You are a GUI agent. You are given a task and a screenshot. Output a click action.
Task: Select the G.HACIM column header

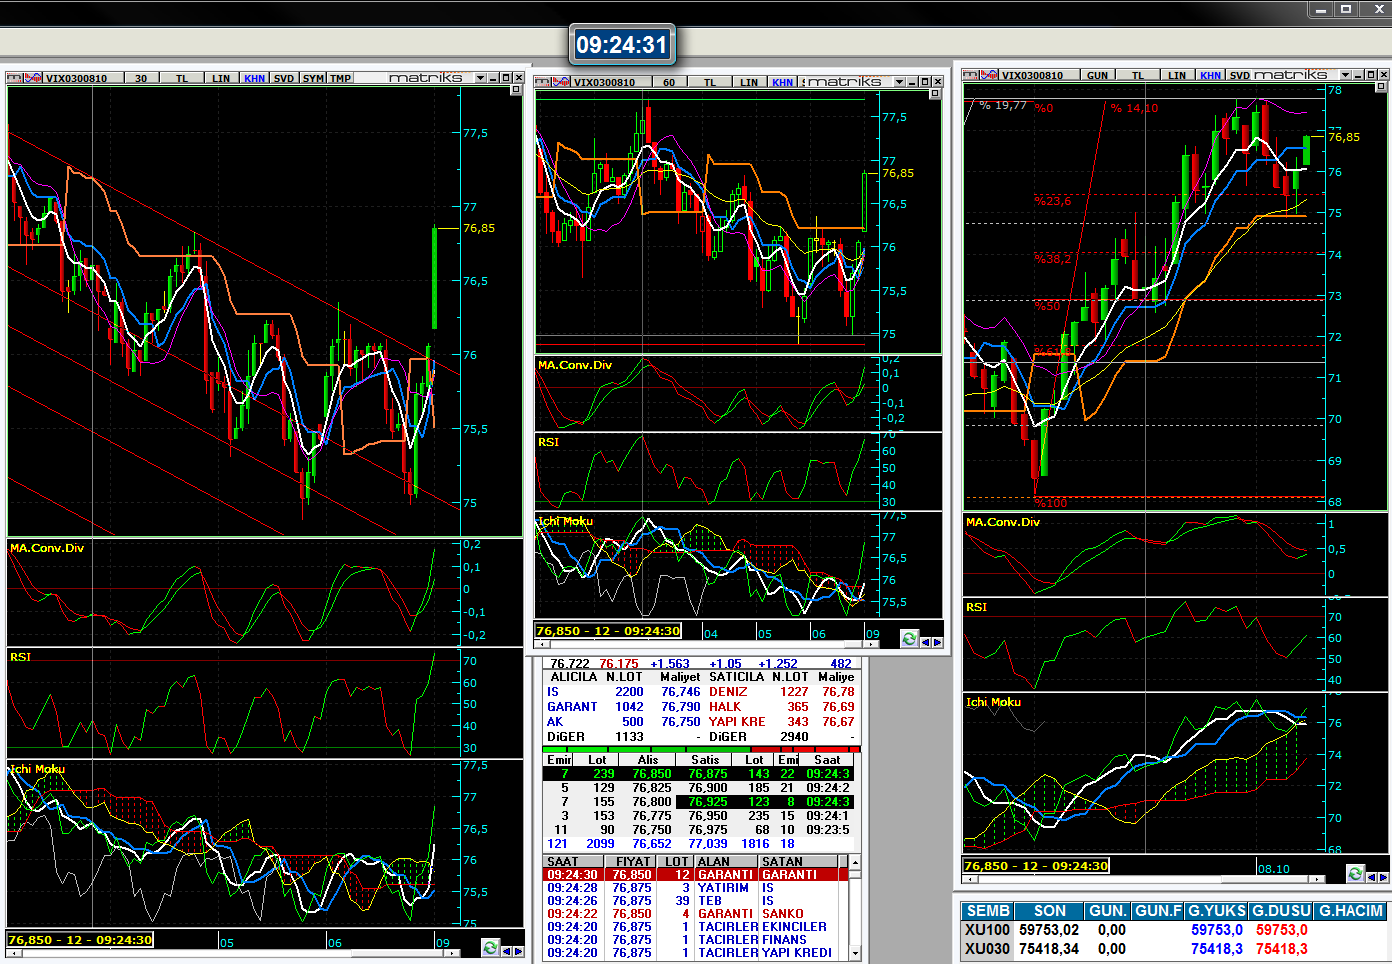pyautogui.click(x=1350, y=911)
